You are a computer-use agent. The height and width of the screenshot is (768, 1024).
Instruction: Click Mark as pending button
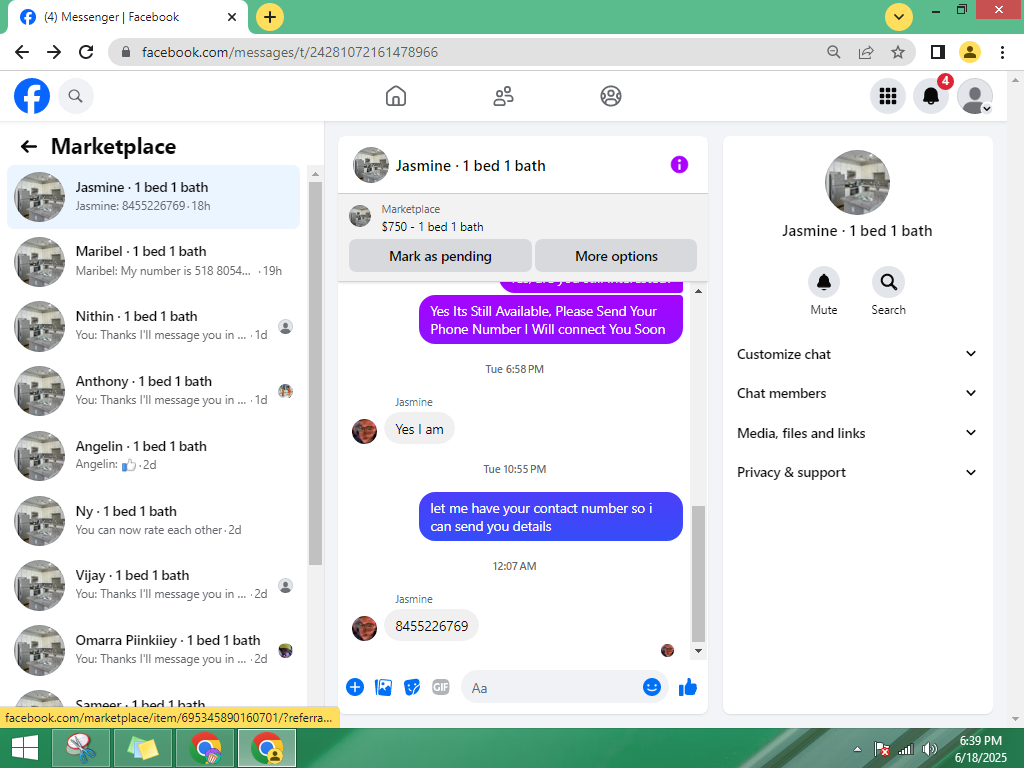pos(440,256)
